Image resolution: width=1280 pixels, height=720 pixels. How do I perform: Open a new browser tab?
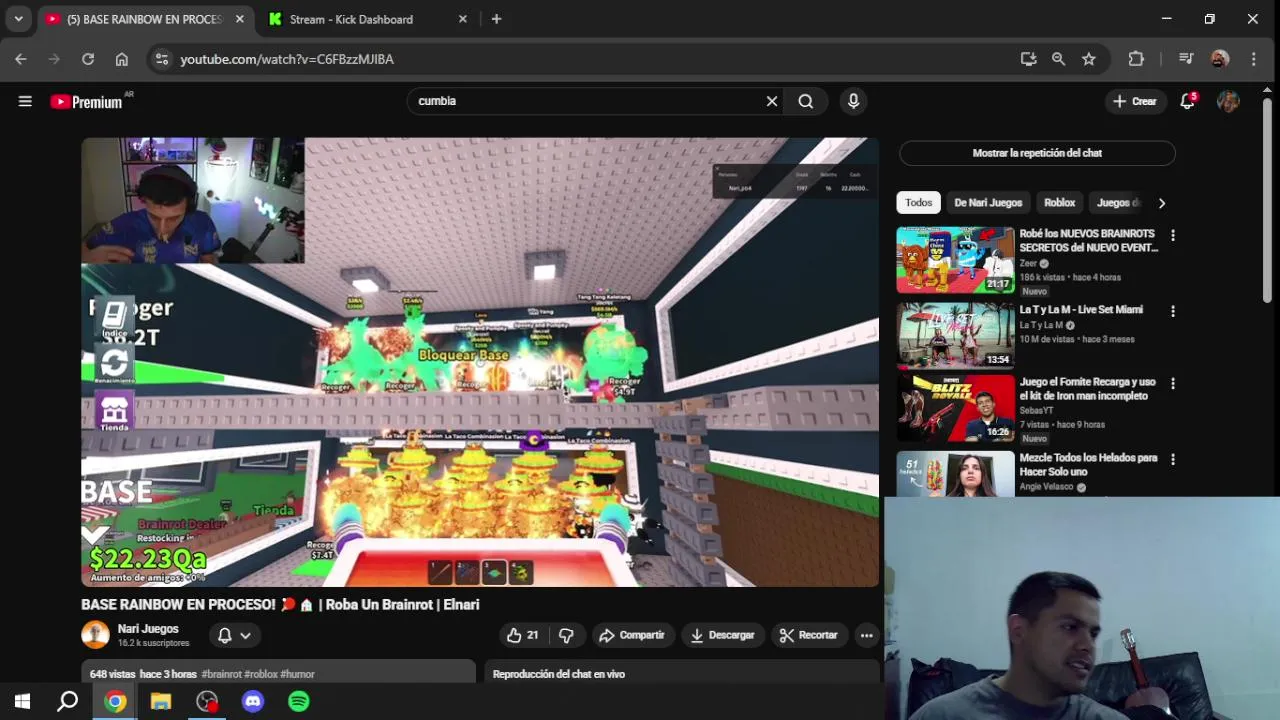[496, 19]
